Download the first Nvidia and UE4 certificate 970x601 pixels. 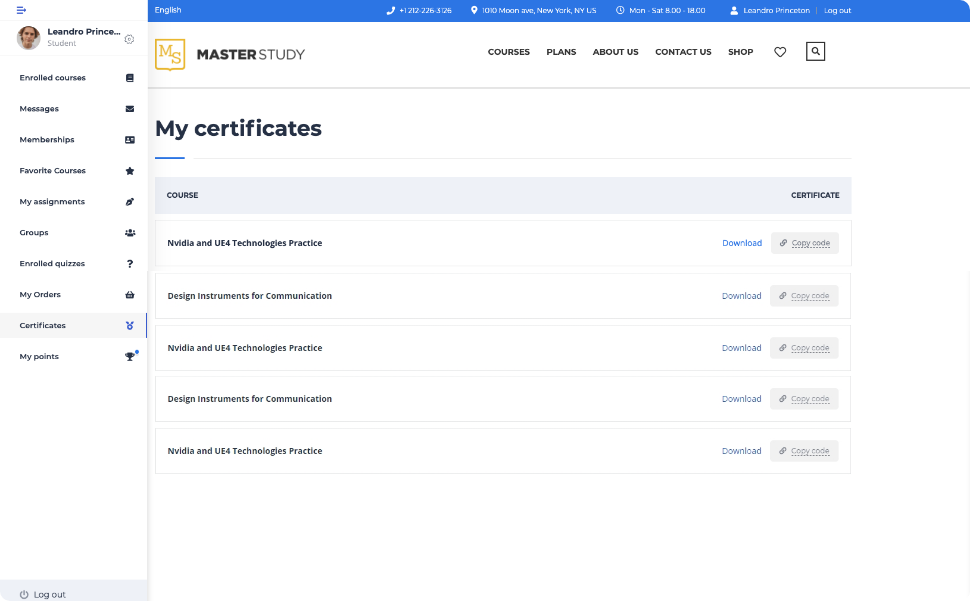coord(741,243)
